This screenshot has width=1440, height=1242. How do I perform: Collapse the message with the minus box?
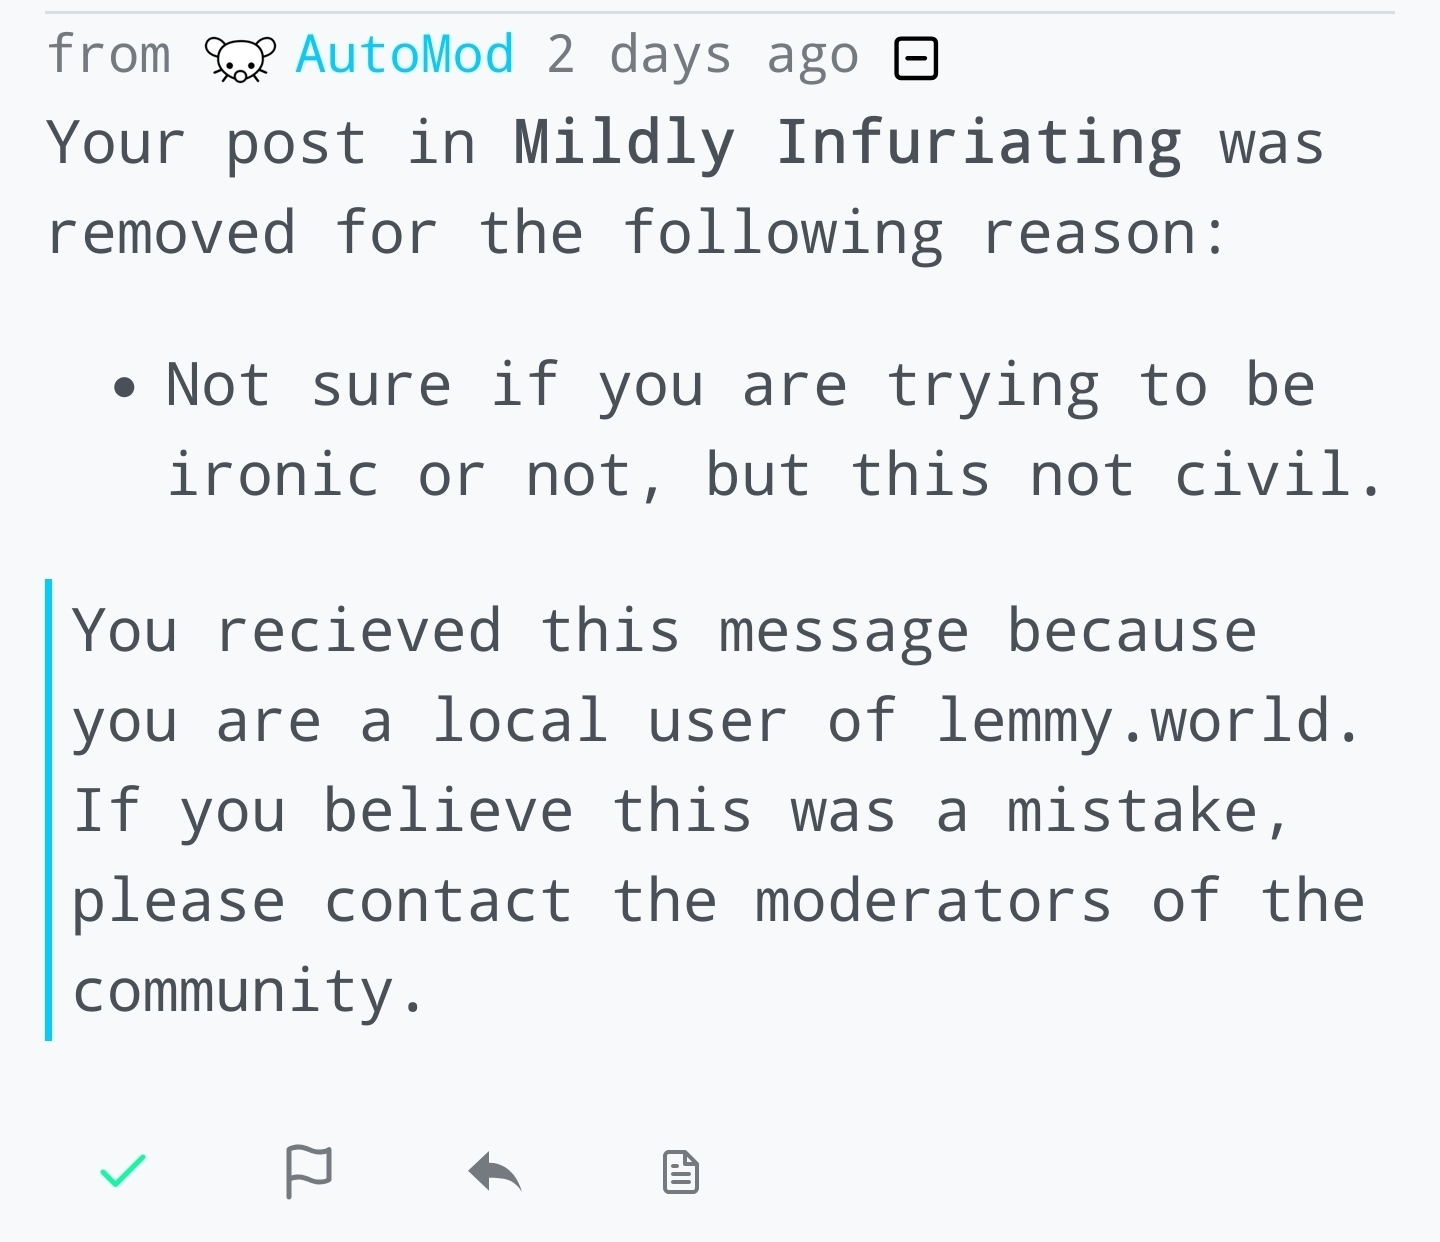tap(915, 58)
